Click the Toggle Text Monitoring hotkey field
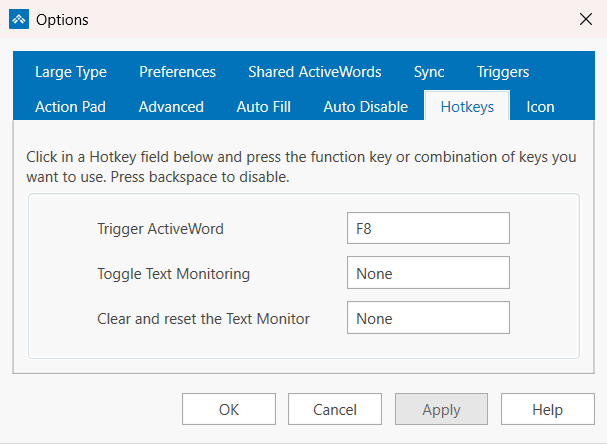The width and height of the screenshot is (607, 444). [x=428, y=273]
